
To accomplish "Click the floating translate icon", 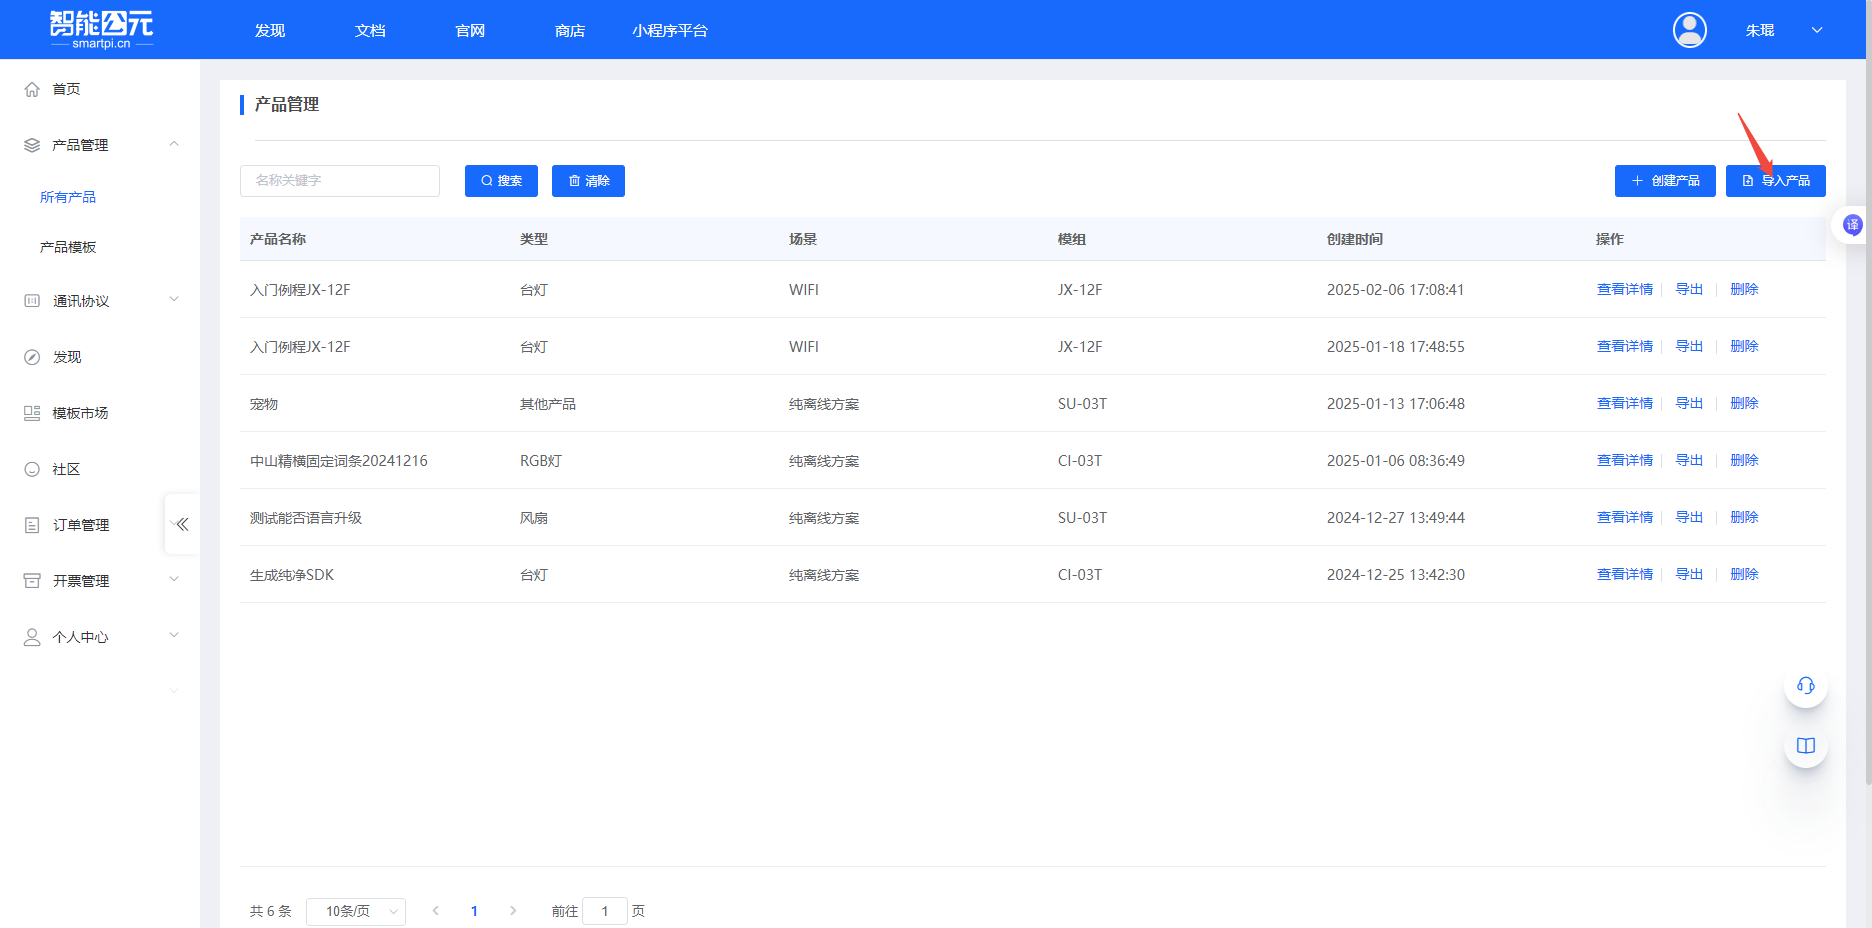I will (x=1852, y=225).
